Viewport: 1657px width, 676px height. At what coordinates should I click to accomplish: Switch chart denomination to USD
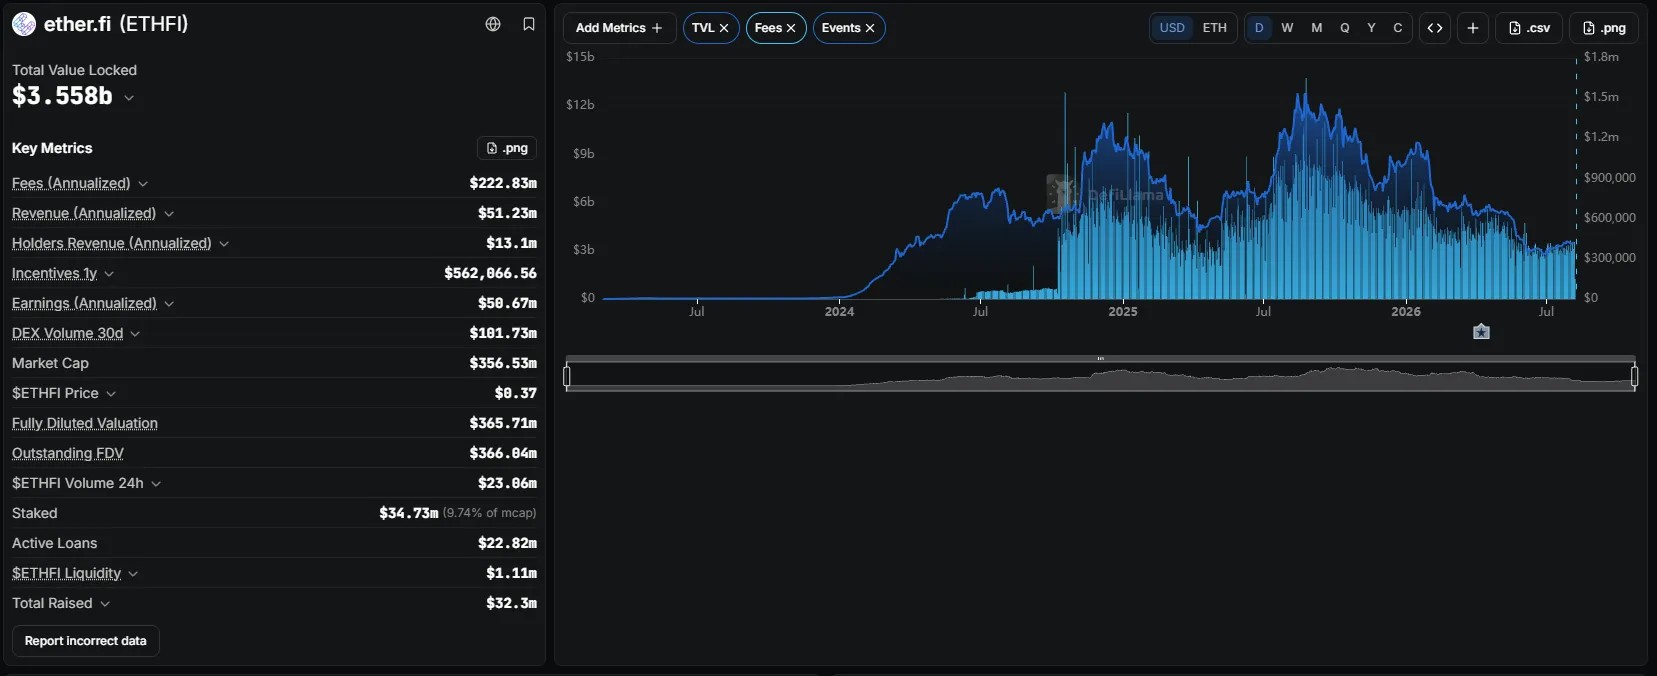point(1172,28)
